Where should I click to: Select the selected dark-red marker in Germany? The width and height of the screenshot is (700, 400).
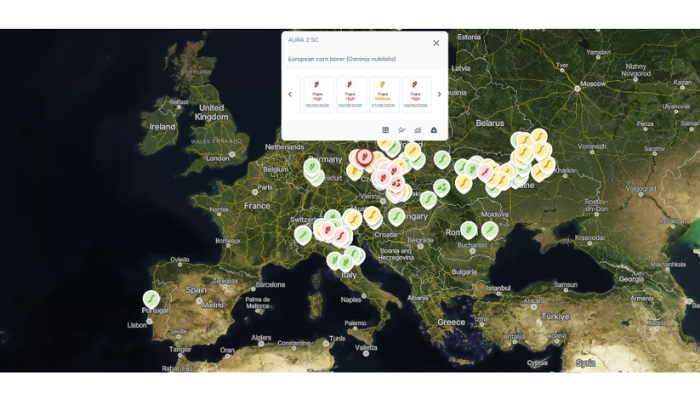click(364, 158)
